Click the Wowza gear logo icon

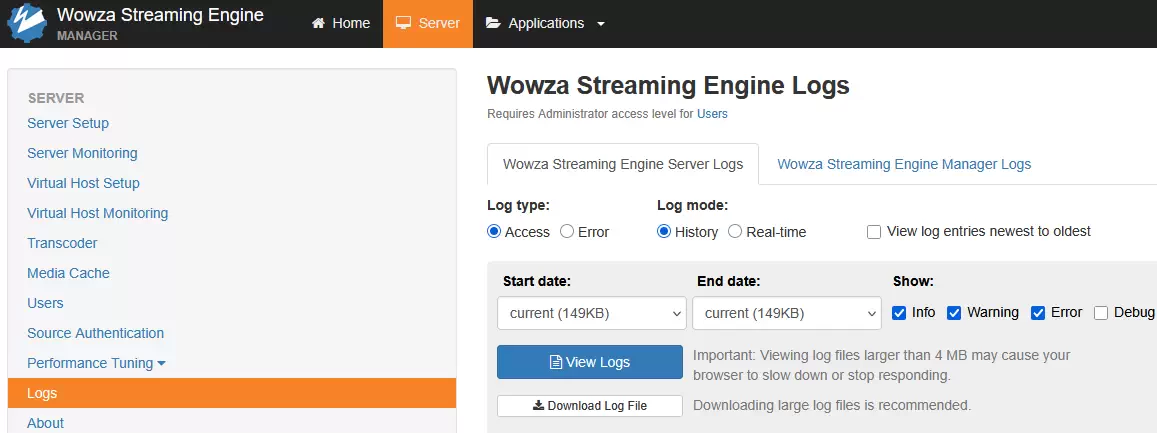[x=27, y=23]
